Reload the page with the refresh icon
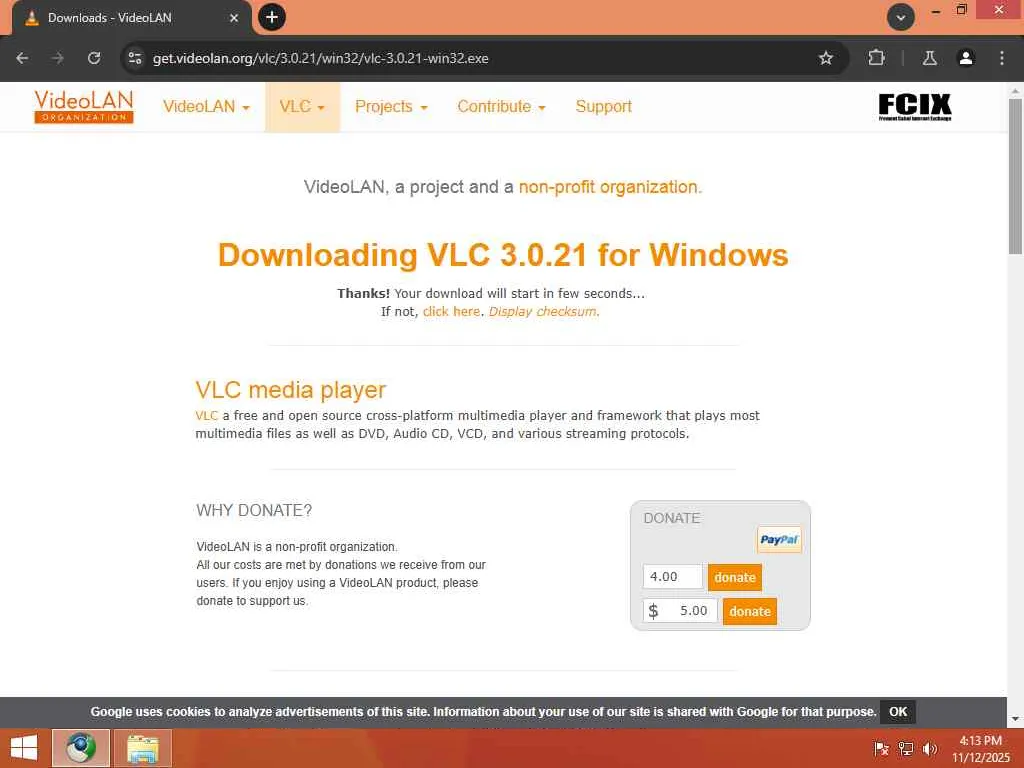The image size is (1024, 768). pos(94,58)
